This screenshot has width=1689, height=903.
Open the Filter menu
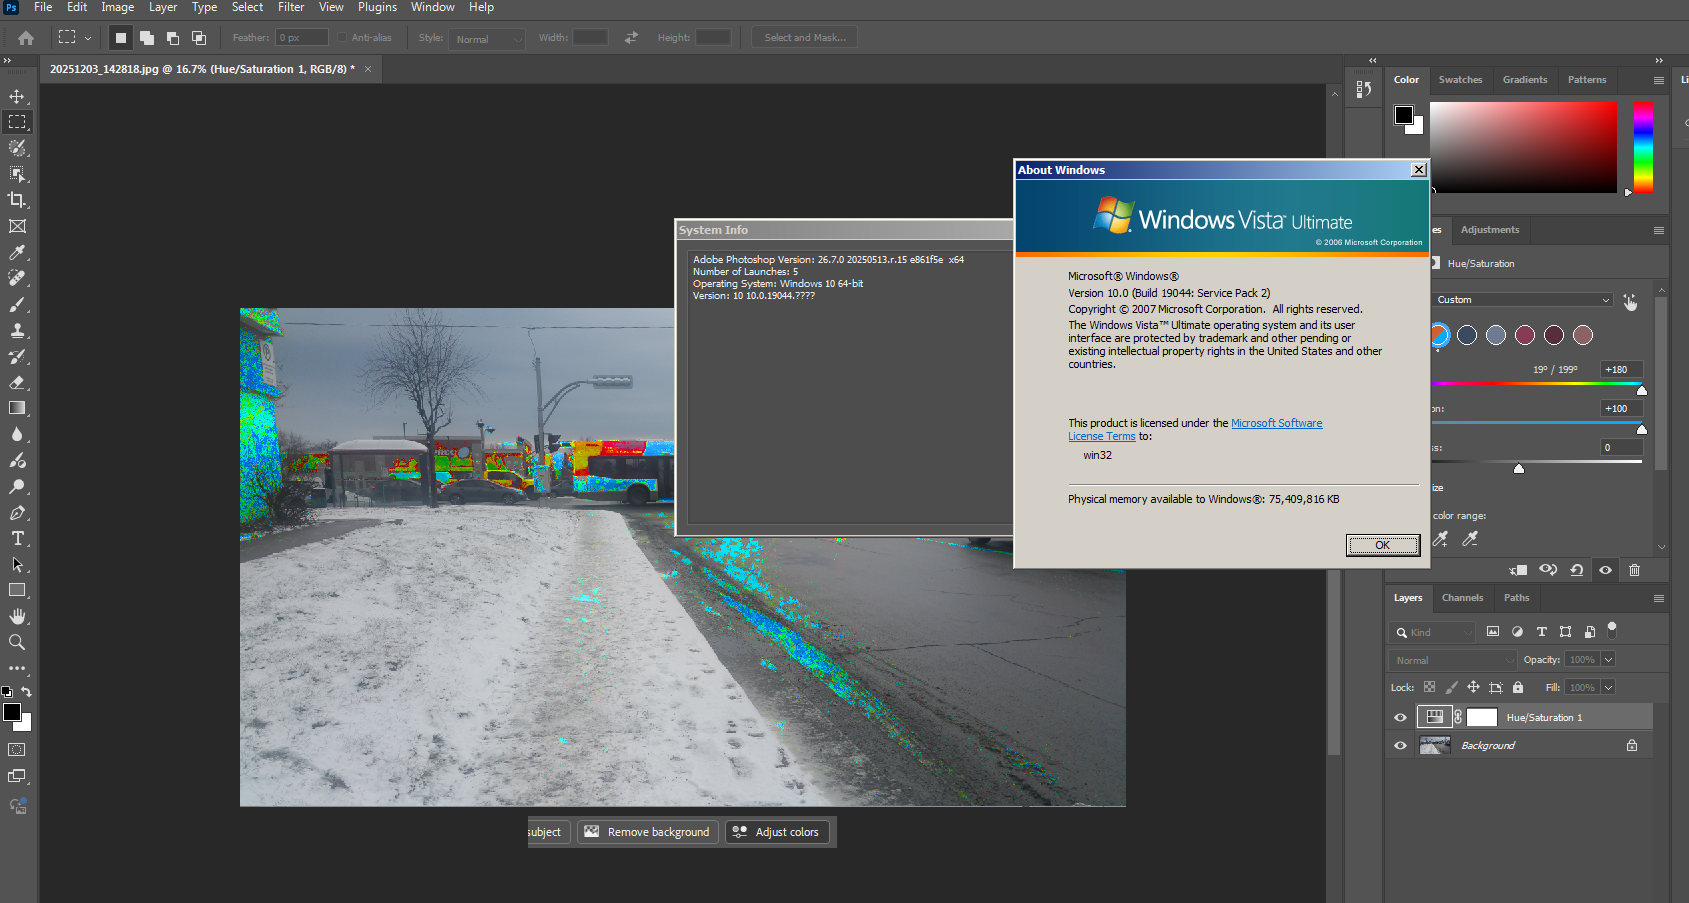tap(291, 7)
